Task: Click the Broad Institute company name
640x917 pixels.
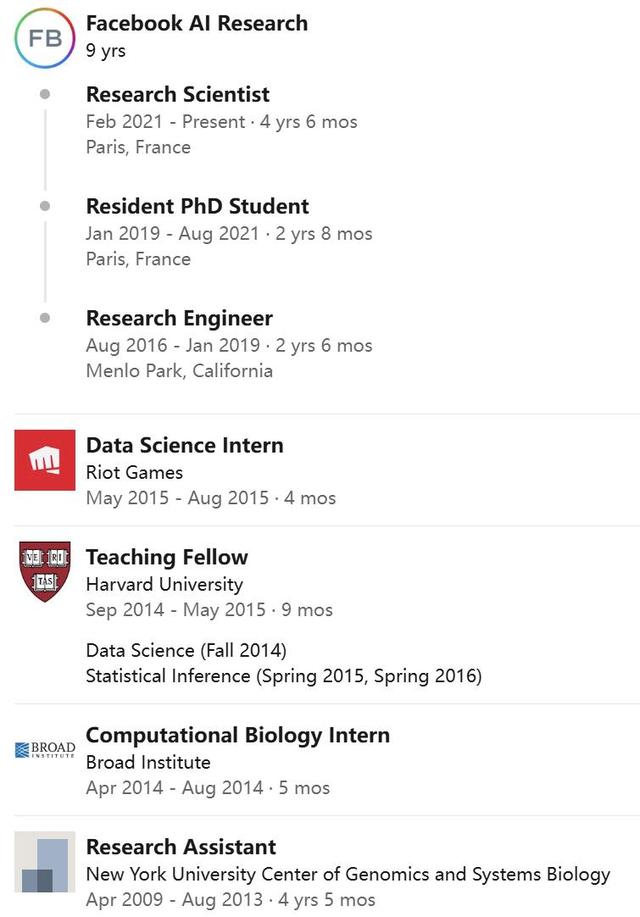Action: click(148, 762)
